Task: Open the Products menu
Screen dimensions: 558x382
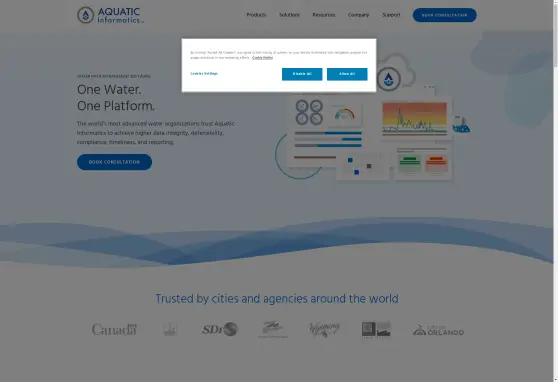Action: [x=256, y=15]
